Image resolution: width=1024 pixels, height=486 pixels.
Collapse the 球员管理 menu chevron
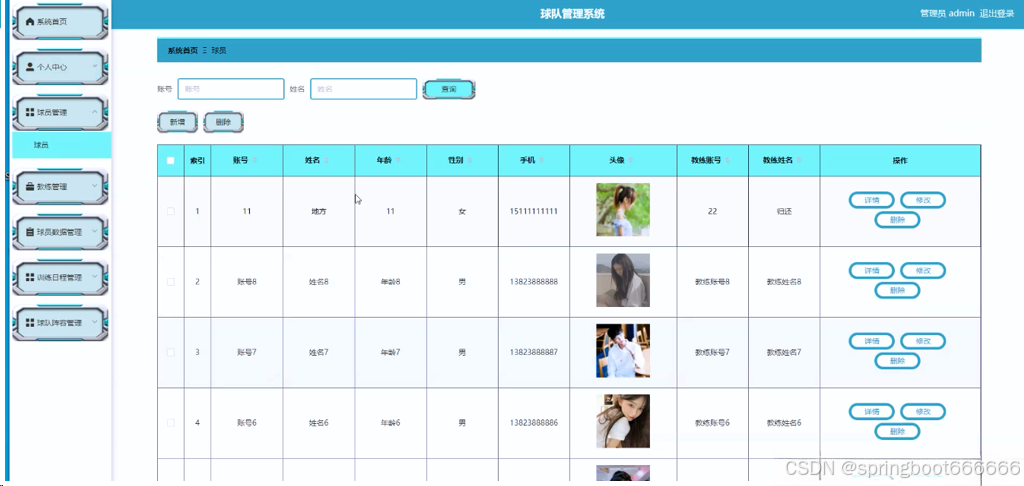pyautogui.click(x=95, y=112)
